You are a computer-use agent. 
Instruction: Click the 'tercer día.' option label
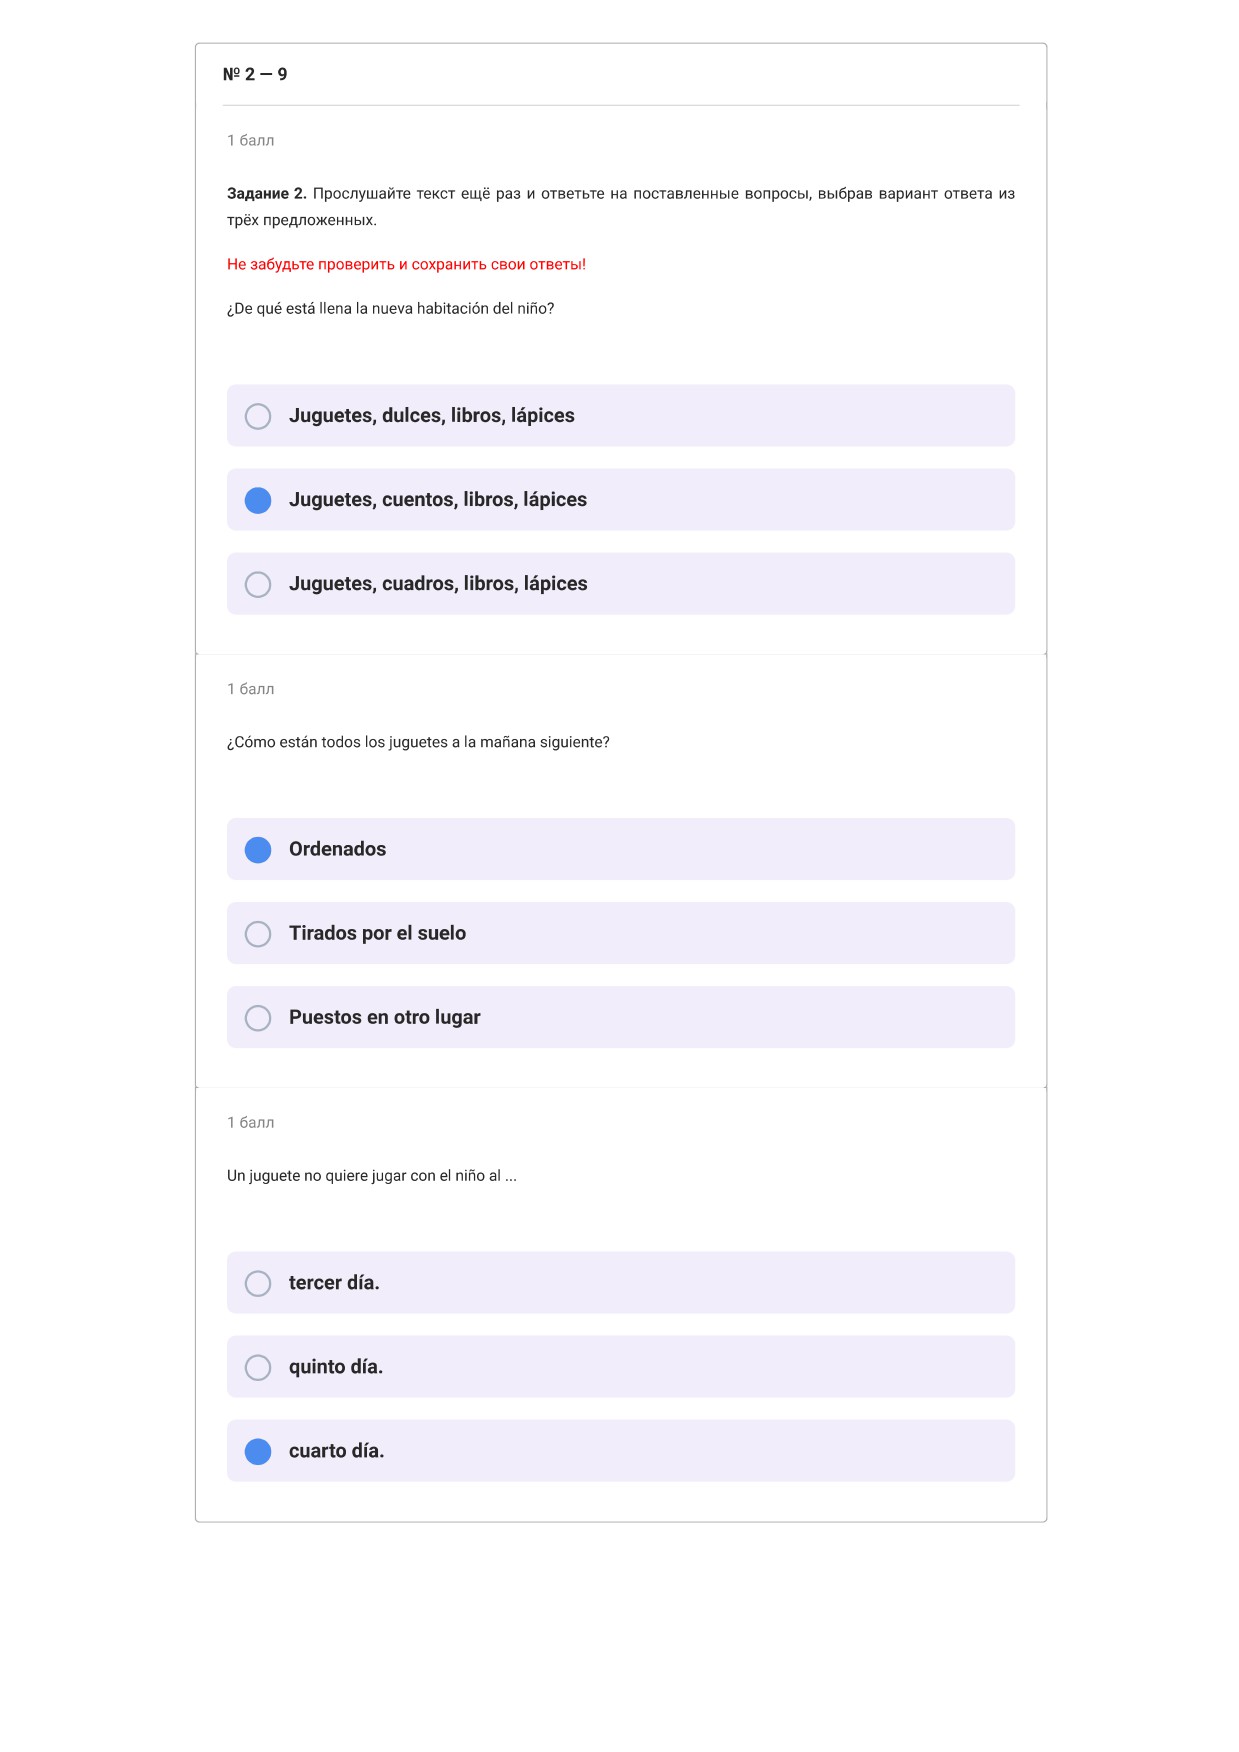pos(334,1283)
